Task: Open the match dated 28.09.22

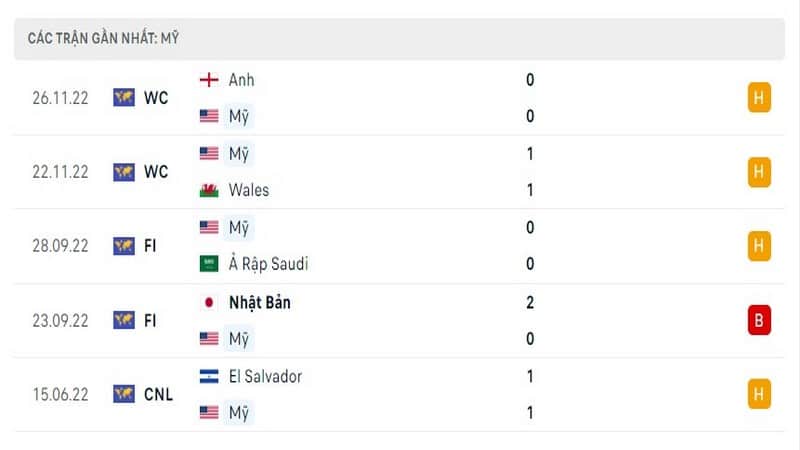Action: (x=399, y=246)
